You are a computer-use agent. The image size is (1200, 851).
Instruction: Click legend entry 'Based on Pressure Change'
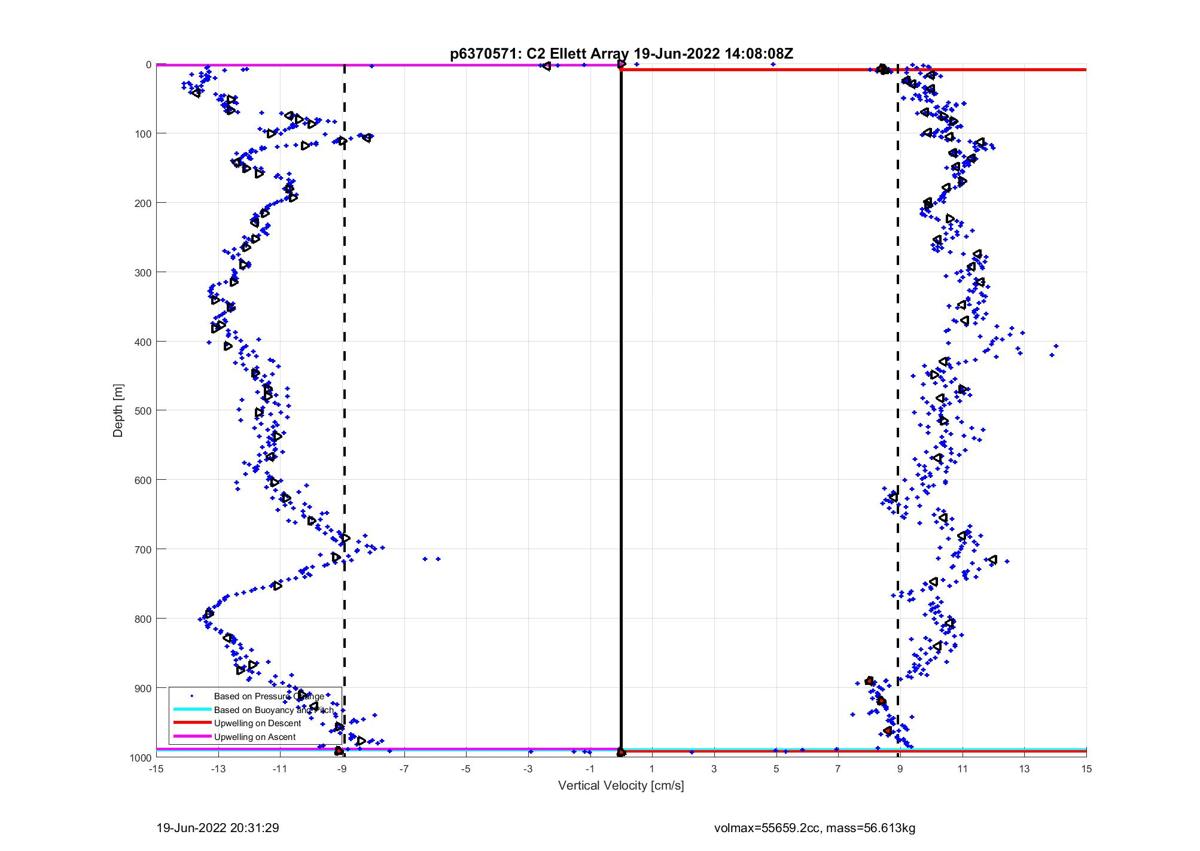[269, 695]
